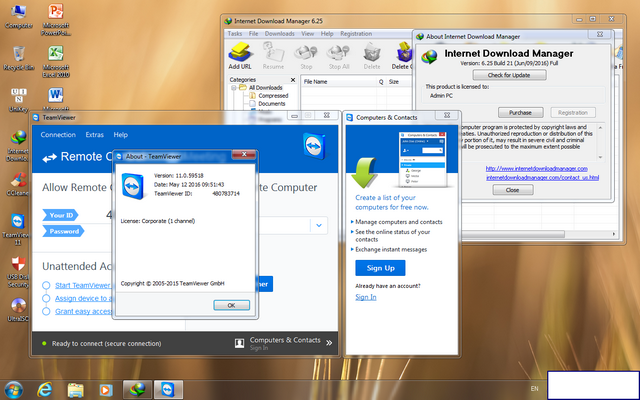The height and width of the screenshot is (400, 640).
Task: Select the Documents category in IDM
Action: [271, 104]
